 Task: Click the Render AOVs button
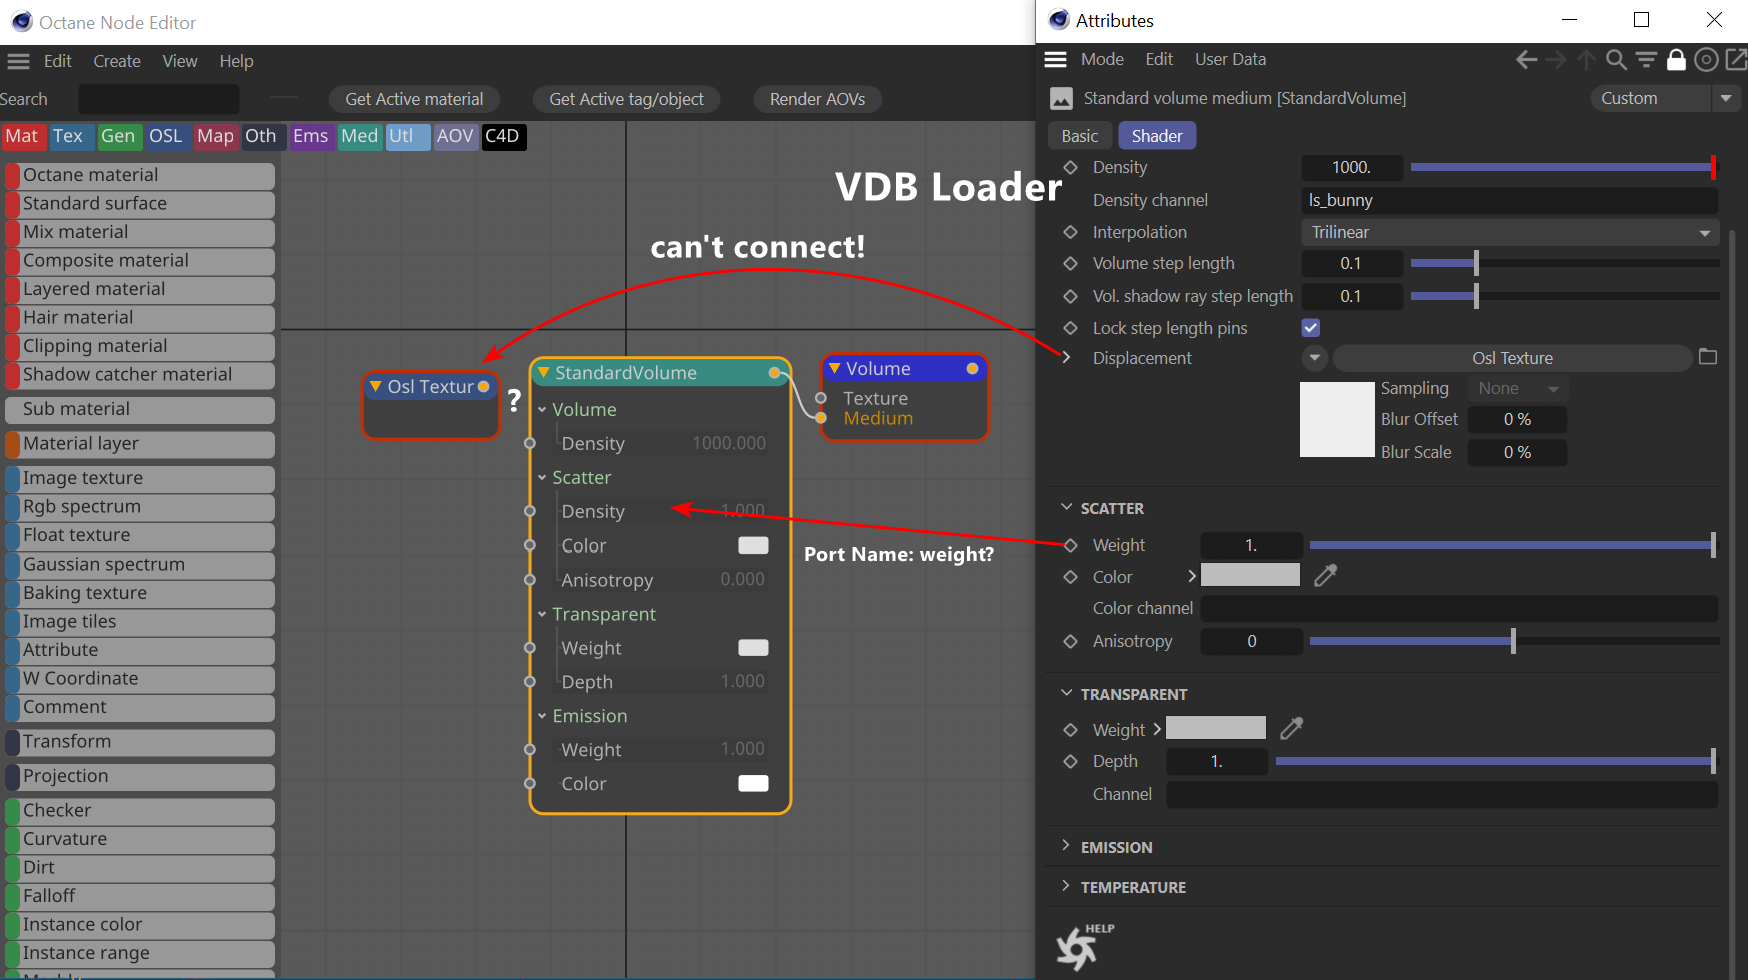pyautogui.click(x=817, y=99)
